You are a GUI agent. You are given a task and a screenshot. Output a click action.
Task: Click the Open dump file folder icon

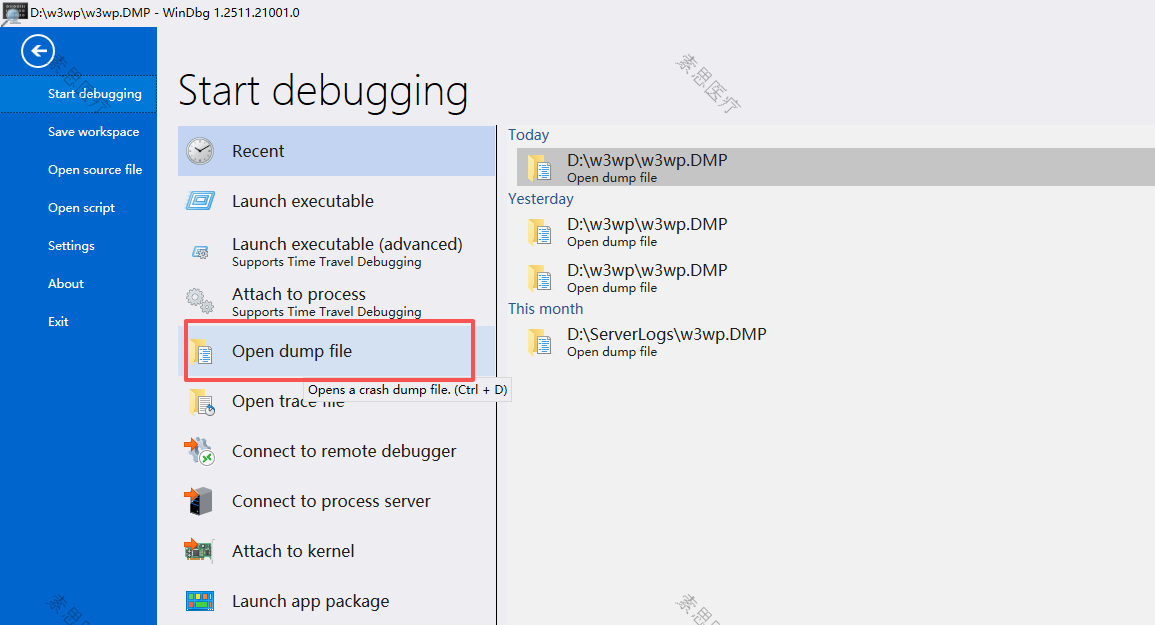click(201, 352)
